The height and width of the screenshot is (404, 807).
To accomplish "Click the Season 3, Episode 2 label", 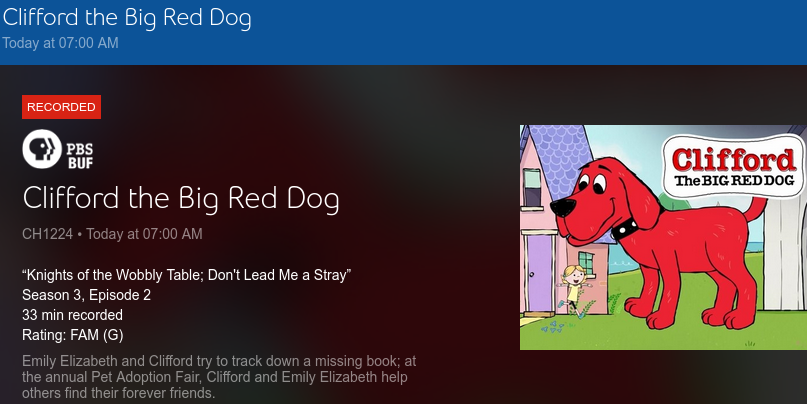I will coord(86,295).
